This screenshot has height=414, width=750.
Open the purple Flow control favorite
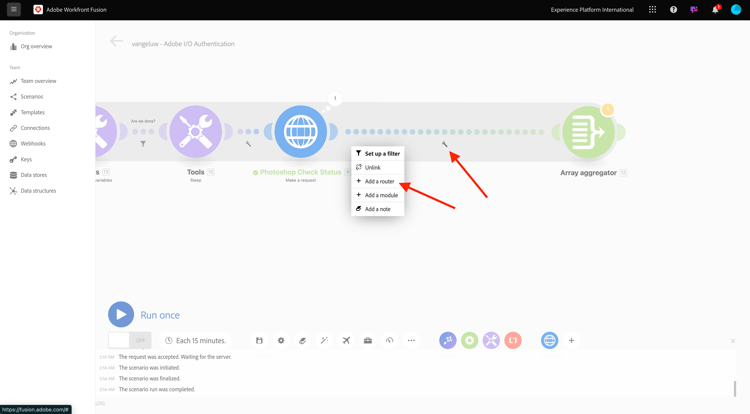[448, 340]
